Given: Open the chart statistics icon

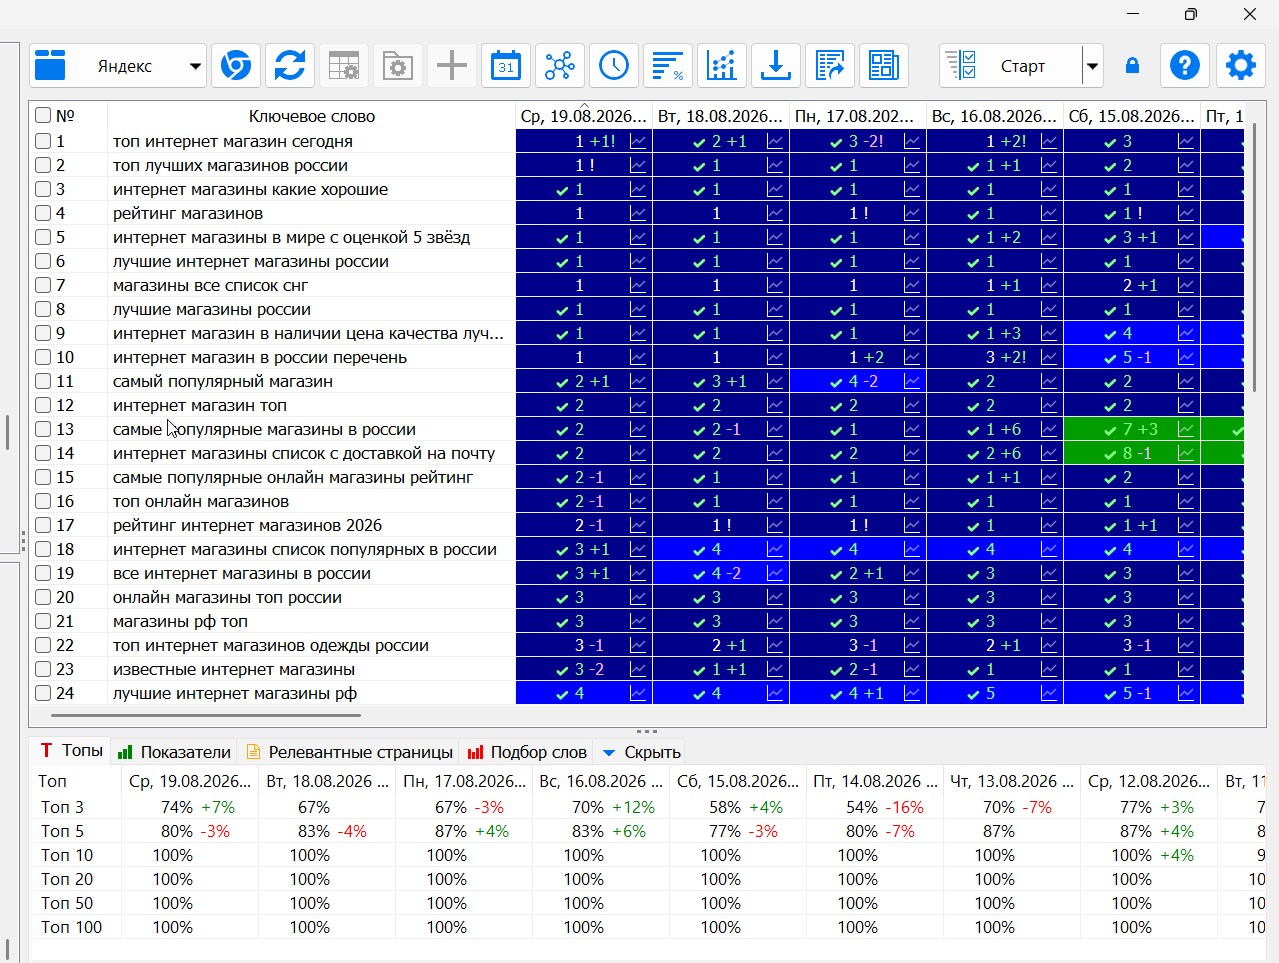Looking at the screenshot, I should [x=722, y=66].
